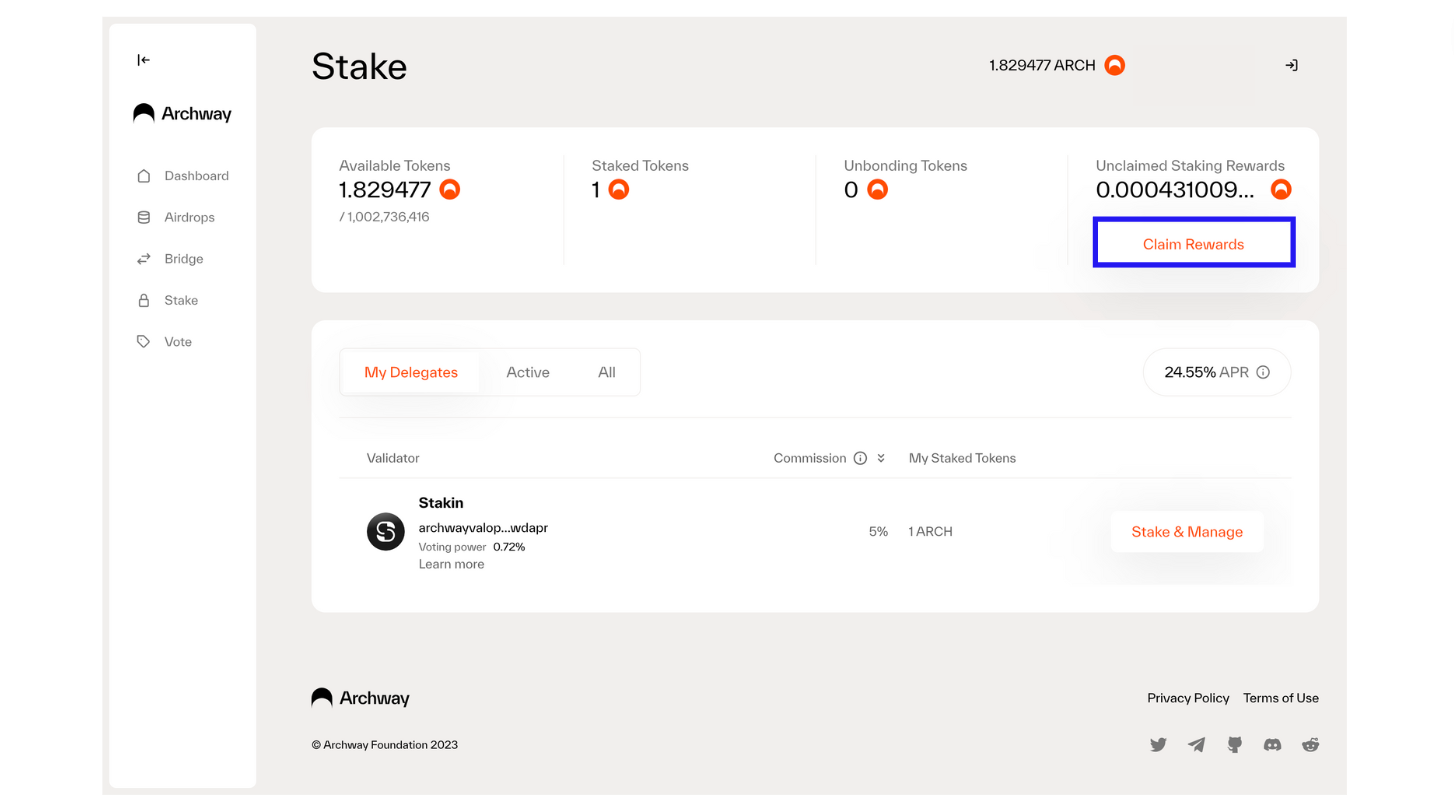
Task: Click the APR info icon
Action: point(1263,372)
